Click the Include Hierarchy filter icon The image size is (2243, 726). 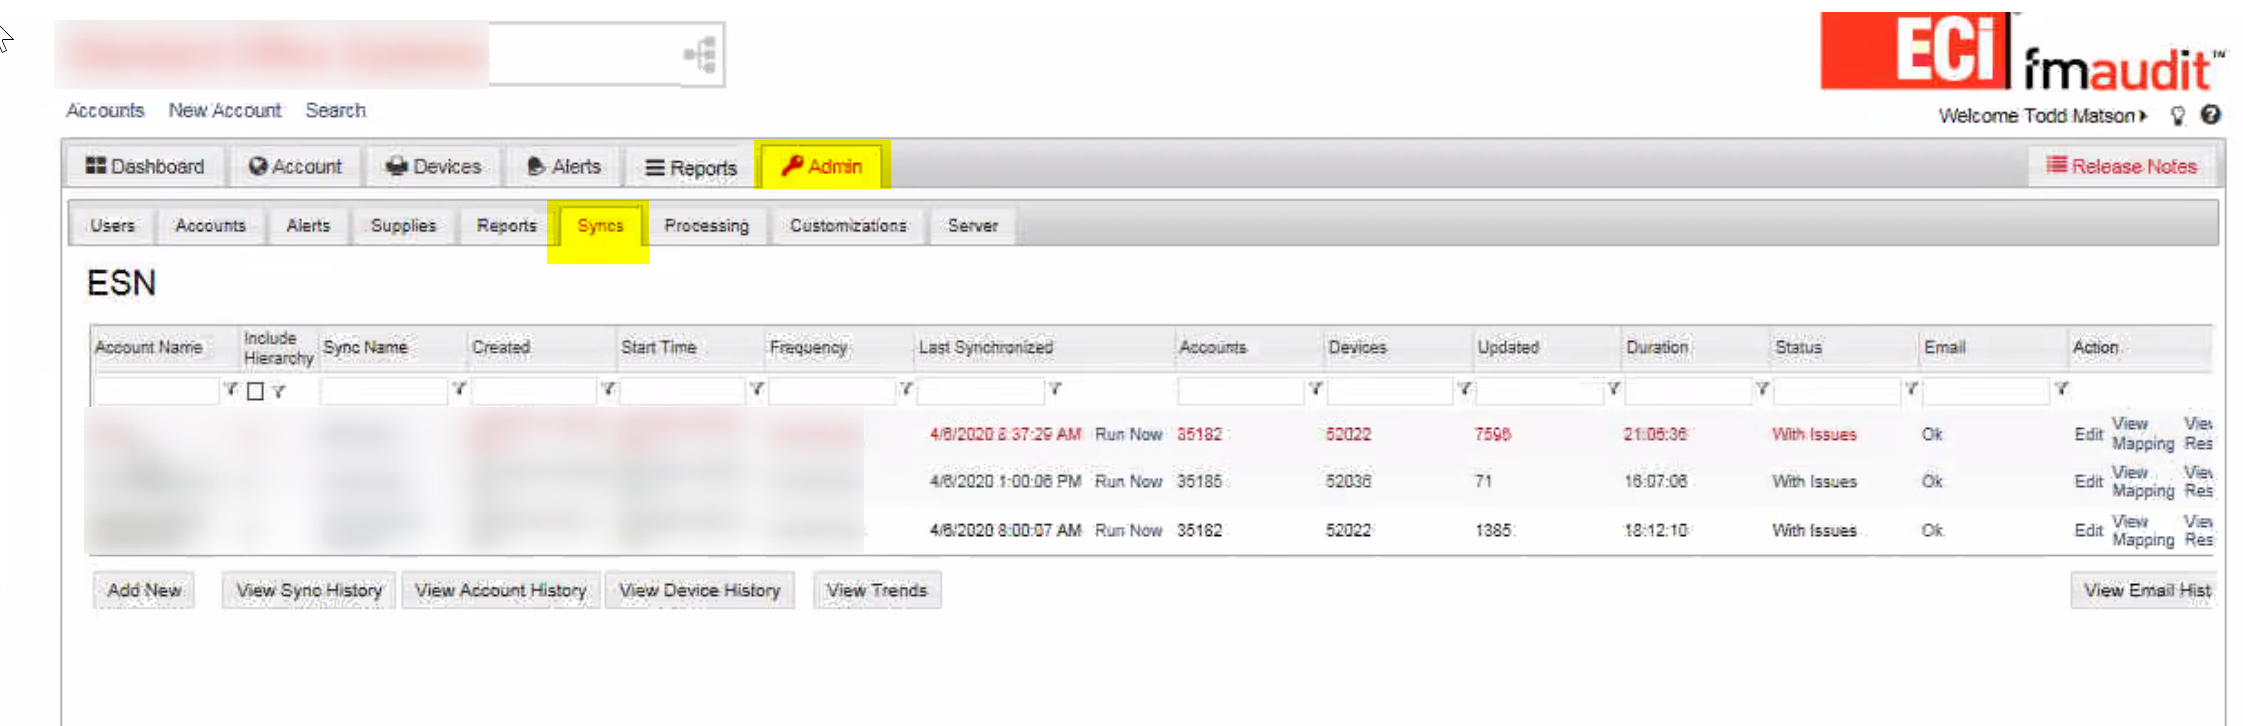pos(279,391)
